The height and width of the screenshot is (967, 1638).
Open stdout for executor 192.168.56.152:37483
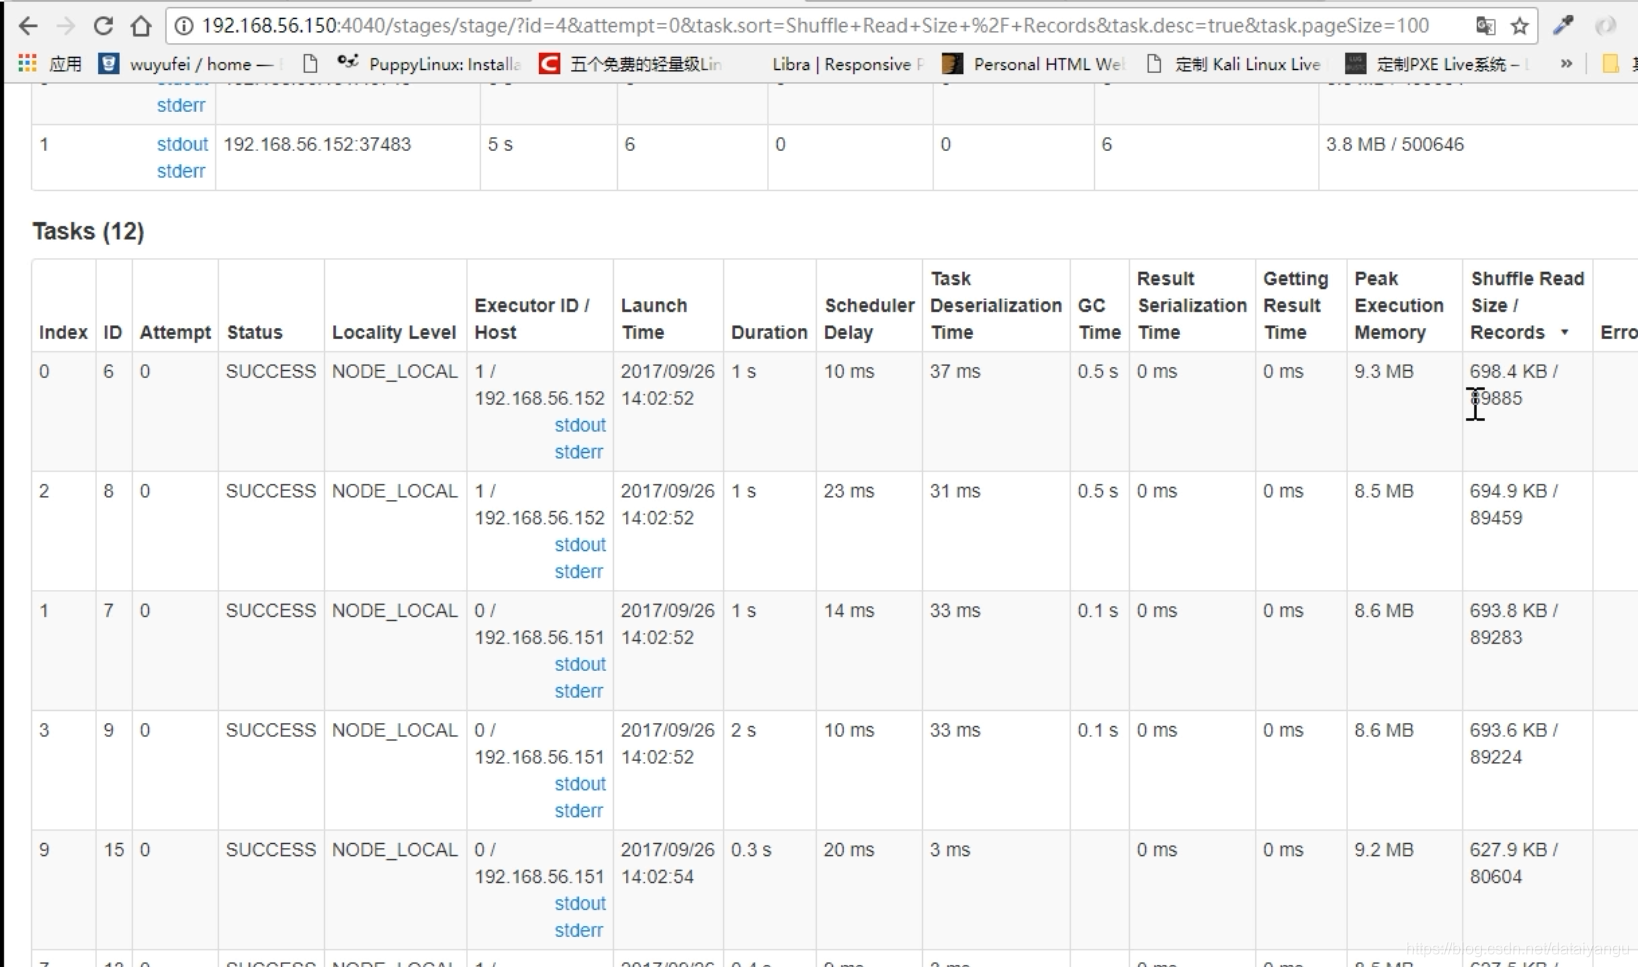(x=182, y=144)
